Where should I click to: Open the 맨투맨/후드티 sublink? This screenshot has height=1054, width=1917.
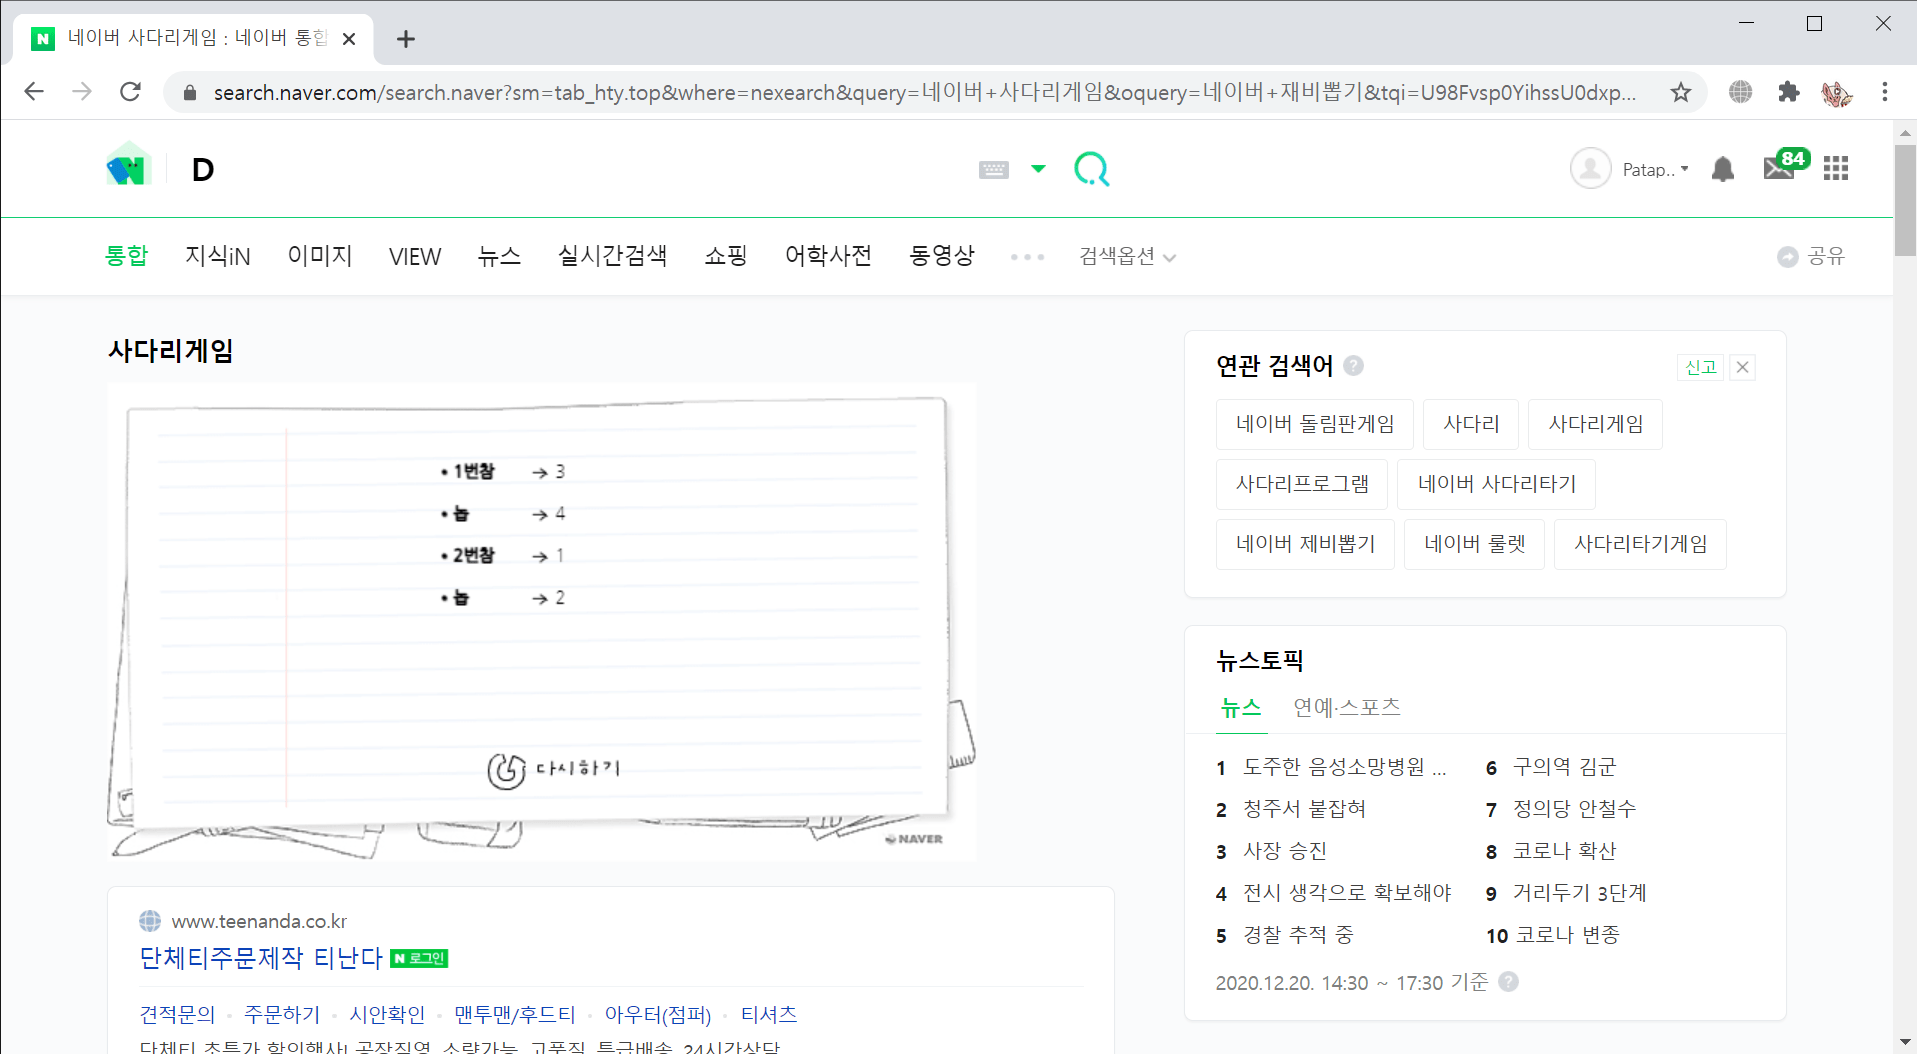[515, 1015]
